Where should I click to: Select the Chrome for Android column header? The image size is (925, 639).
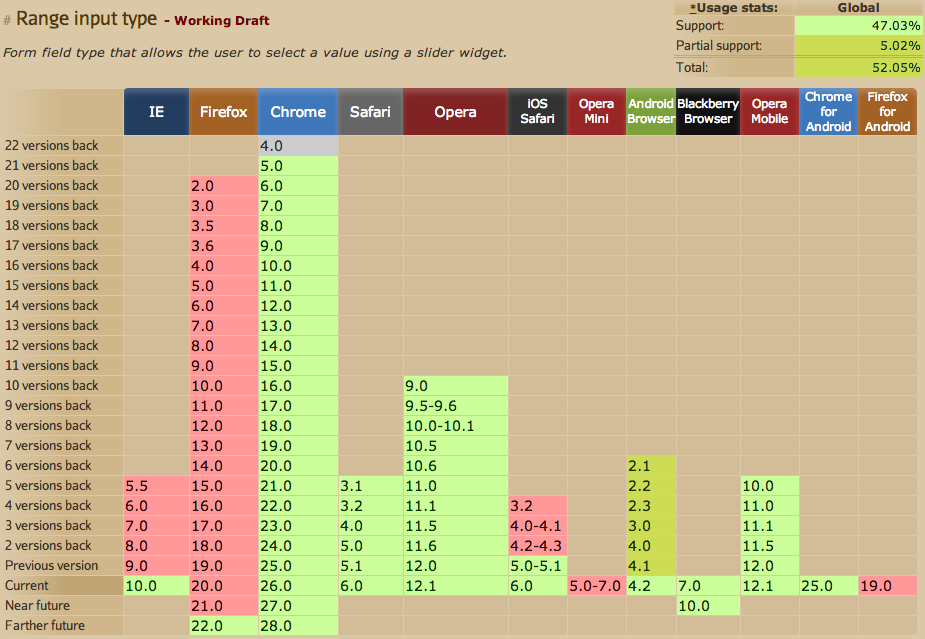click(828, 112)
